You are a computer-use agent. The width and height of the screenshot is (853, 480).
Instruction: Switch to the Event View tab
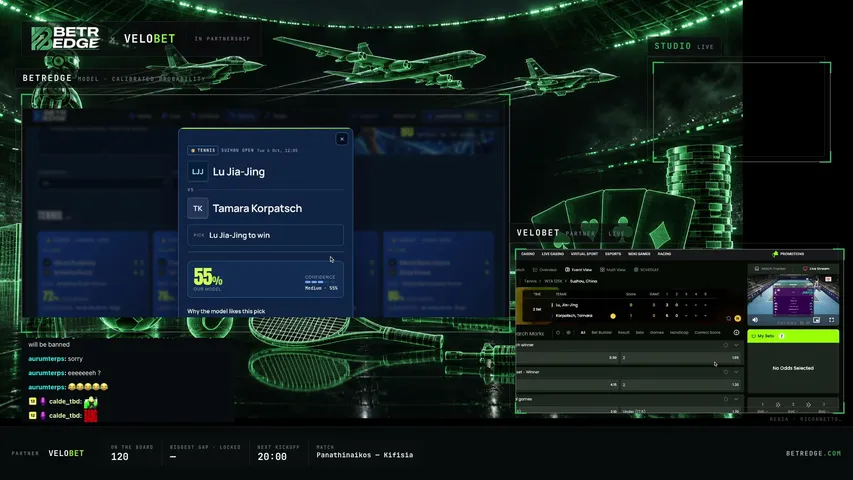coord(578,269)
